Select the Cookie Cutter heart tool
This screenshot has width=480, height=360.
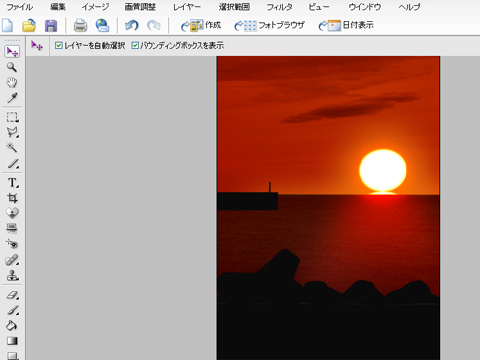(x=12, y=213)
